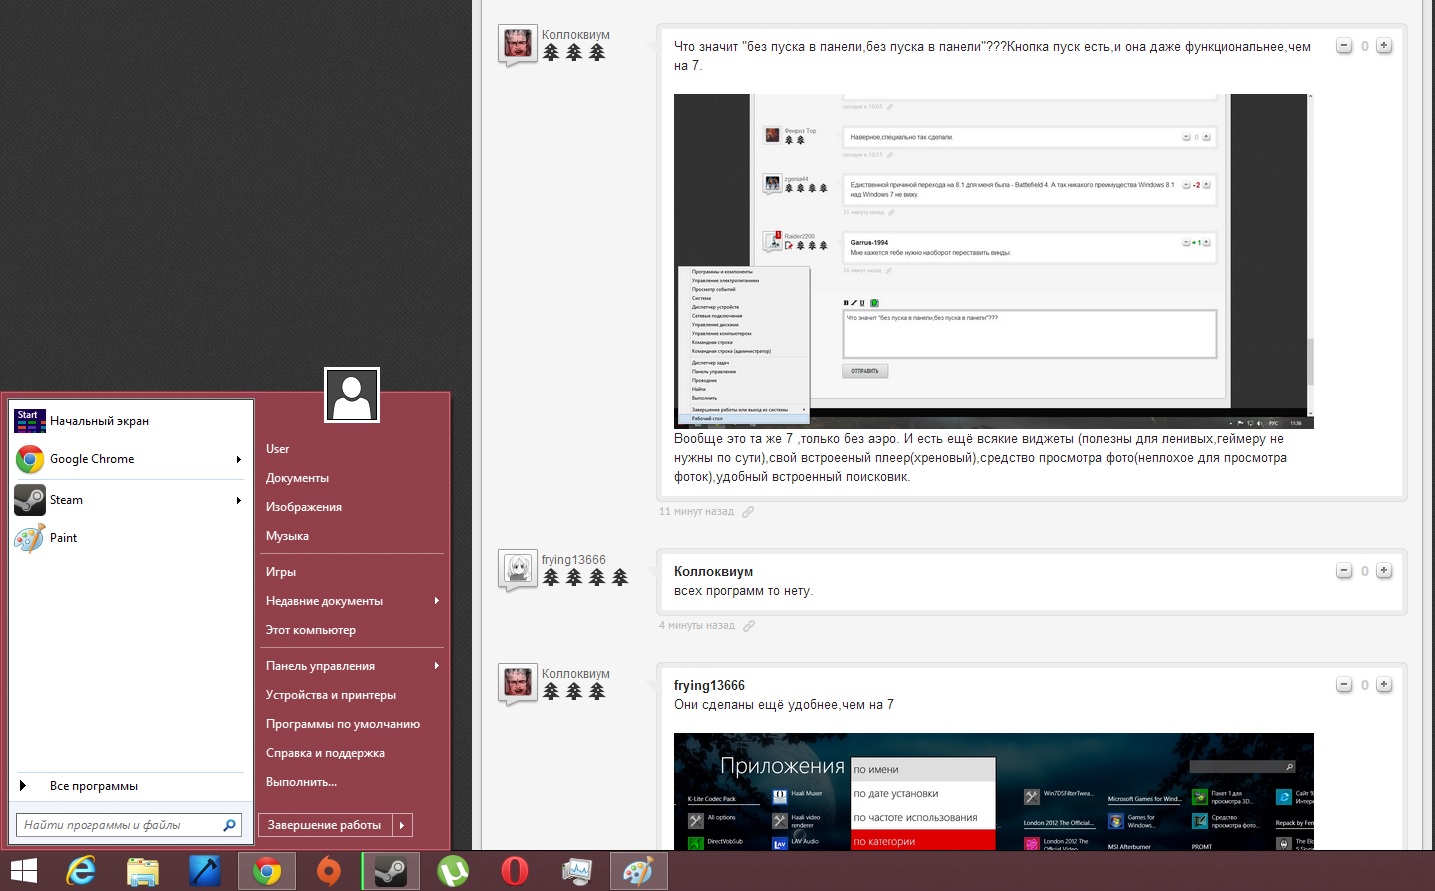
Task: Switch to Steam in the taskbar
Action: (390, 871)
